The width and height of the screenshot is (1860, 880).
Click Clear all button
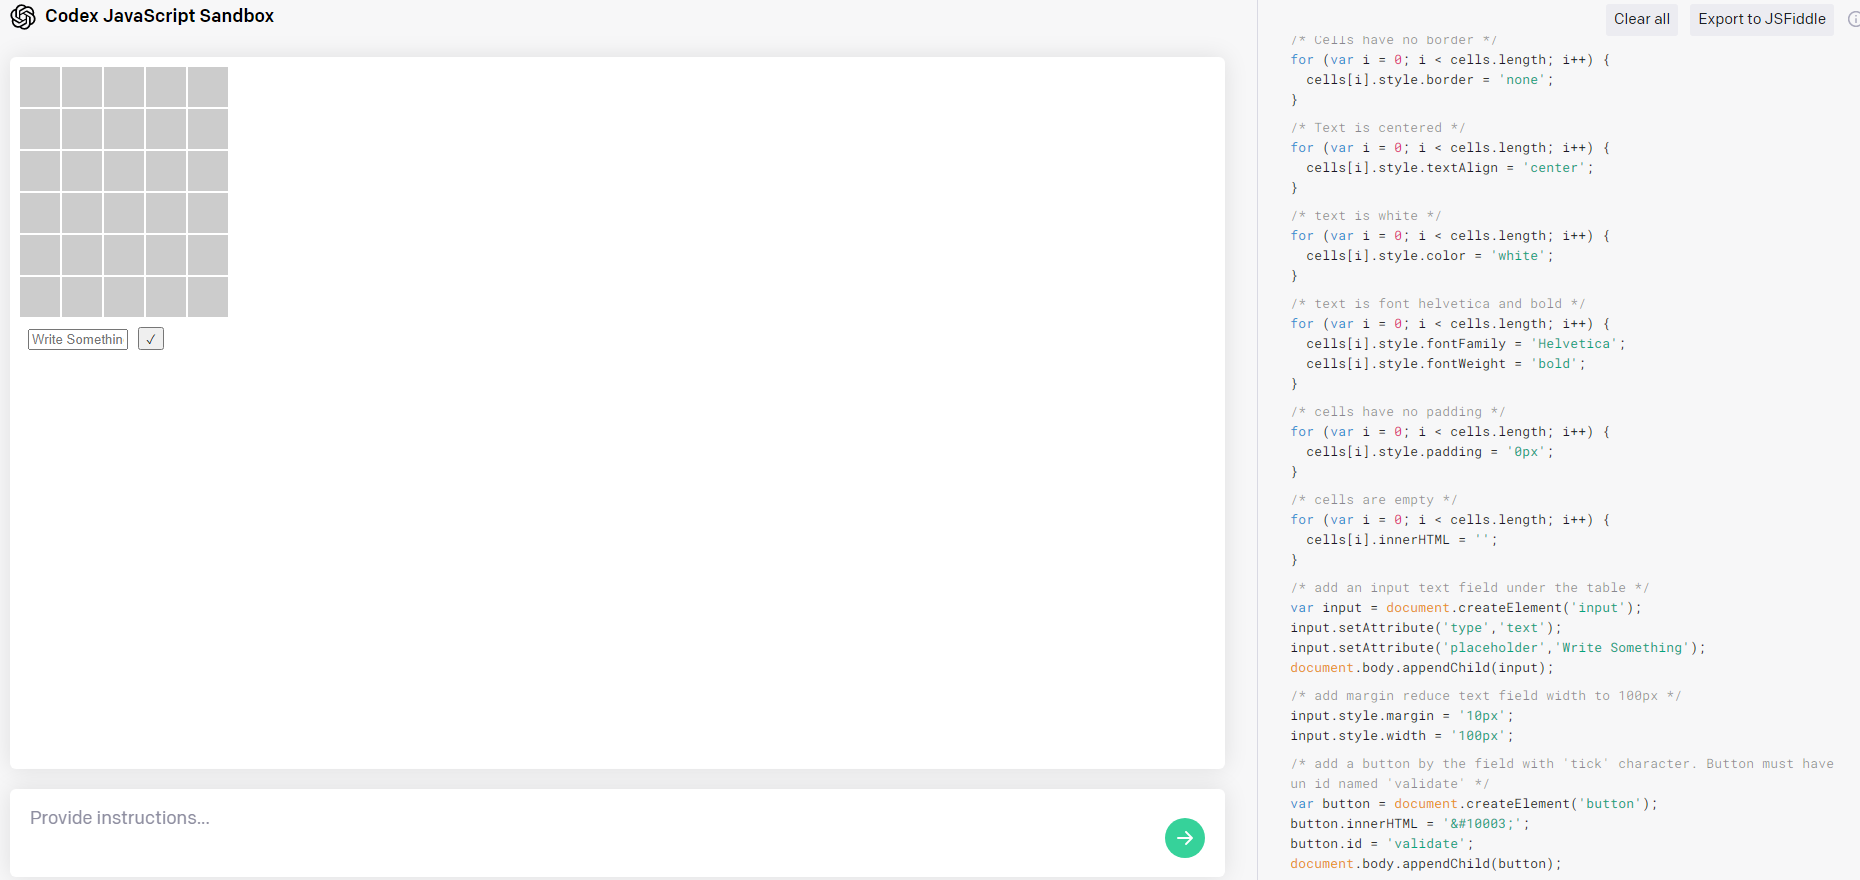[1641, 19]
